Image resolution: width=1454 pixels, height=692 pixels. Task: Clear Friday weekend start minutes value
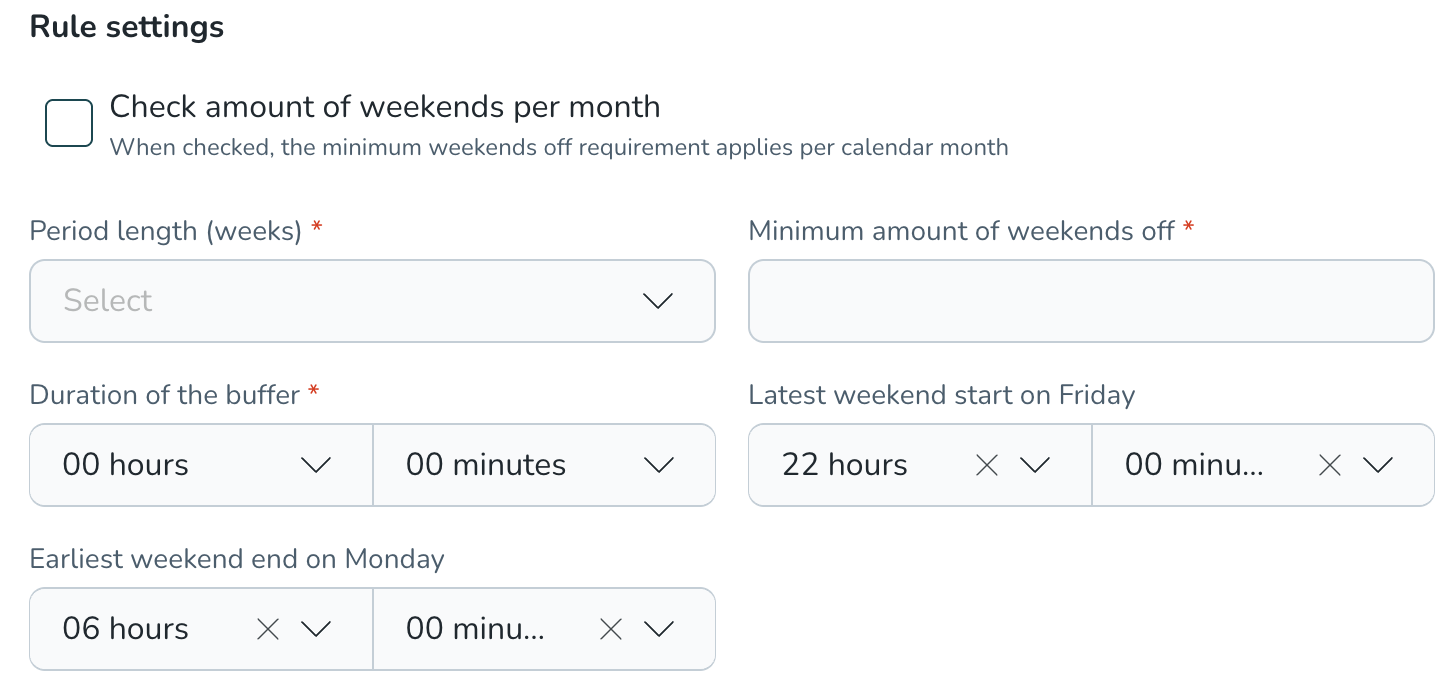[1330, 465]
